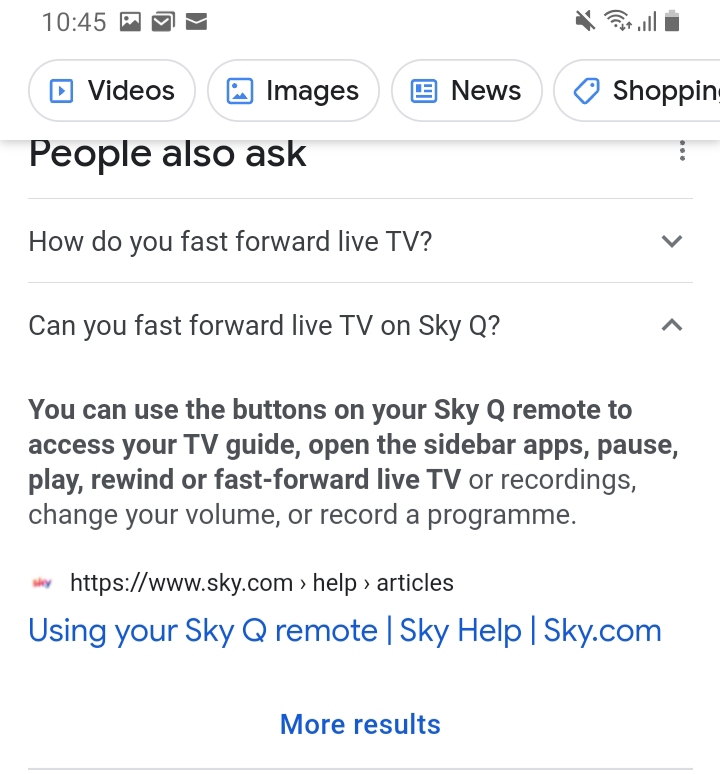Tap the Wi-Fi icon in status bar
The width and height of the screenshot is (720, 774).
coord(616,21)
